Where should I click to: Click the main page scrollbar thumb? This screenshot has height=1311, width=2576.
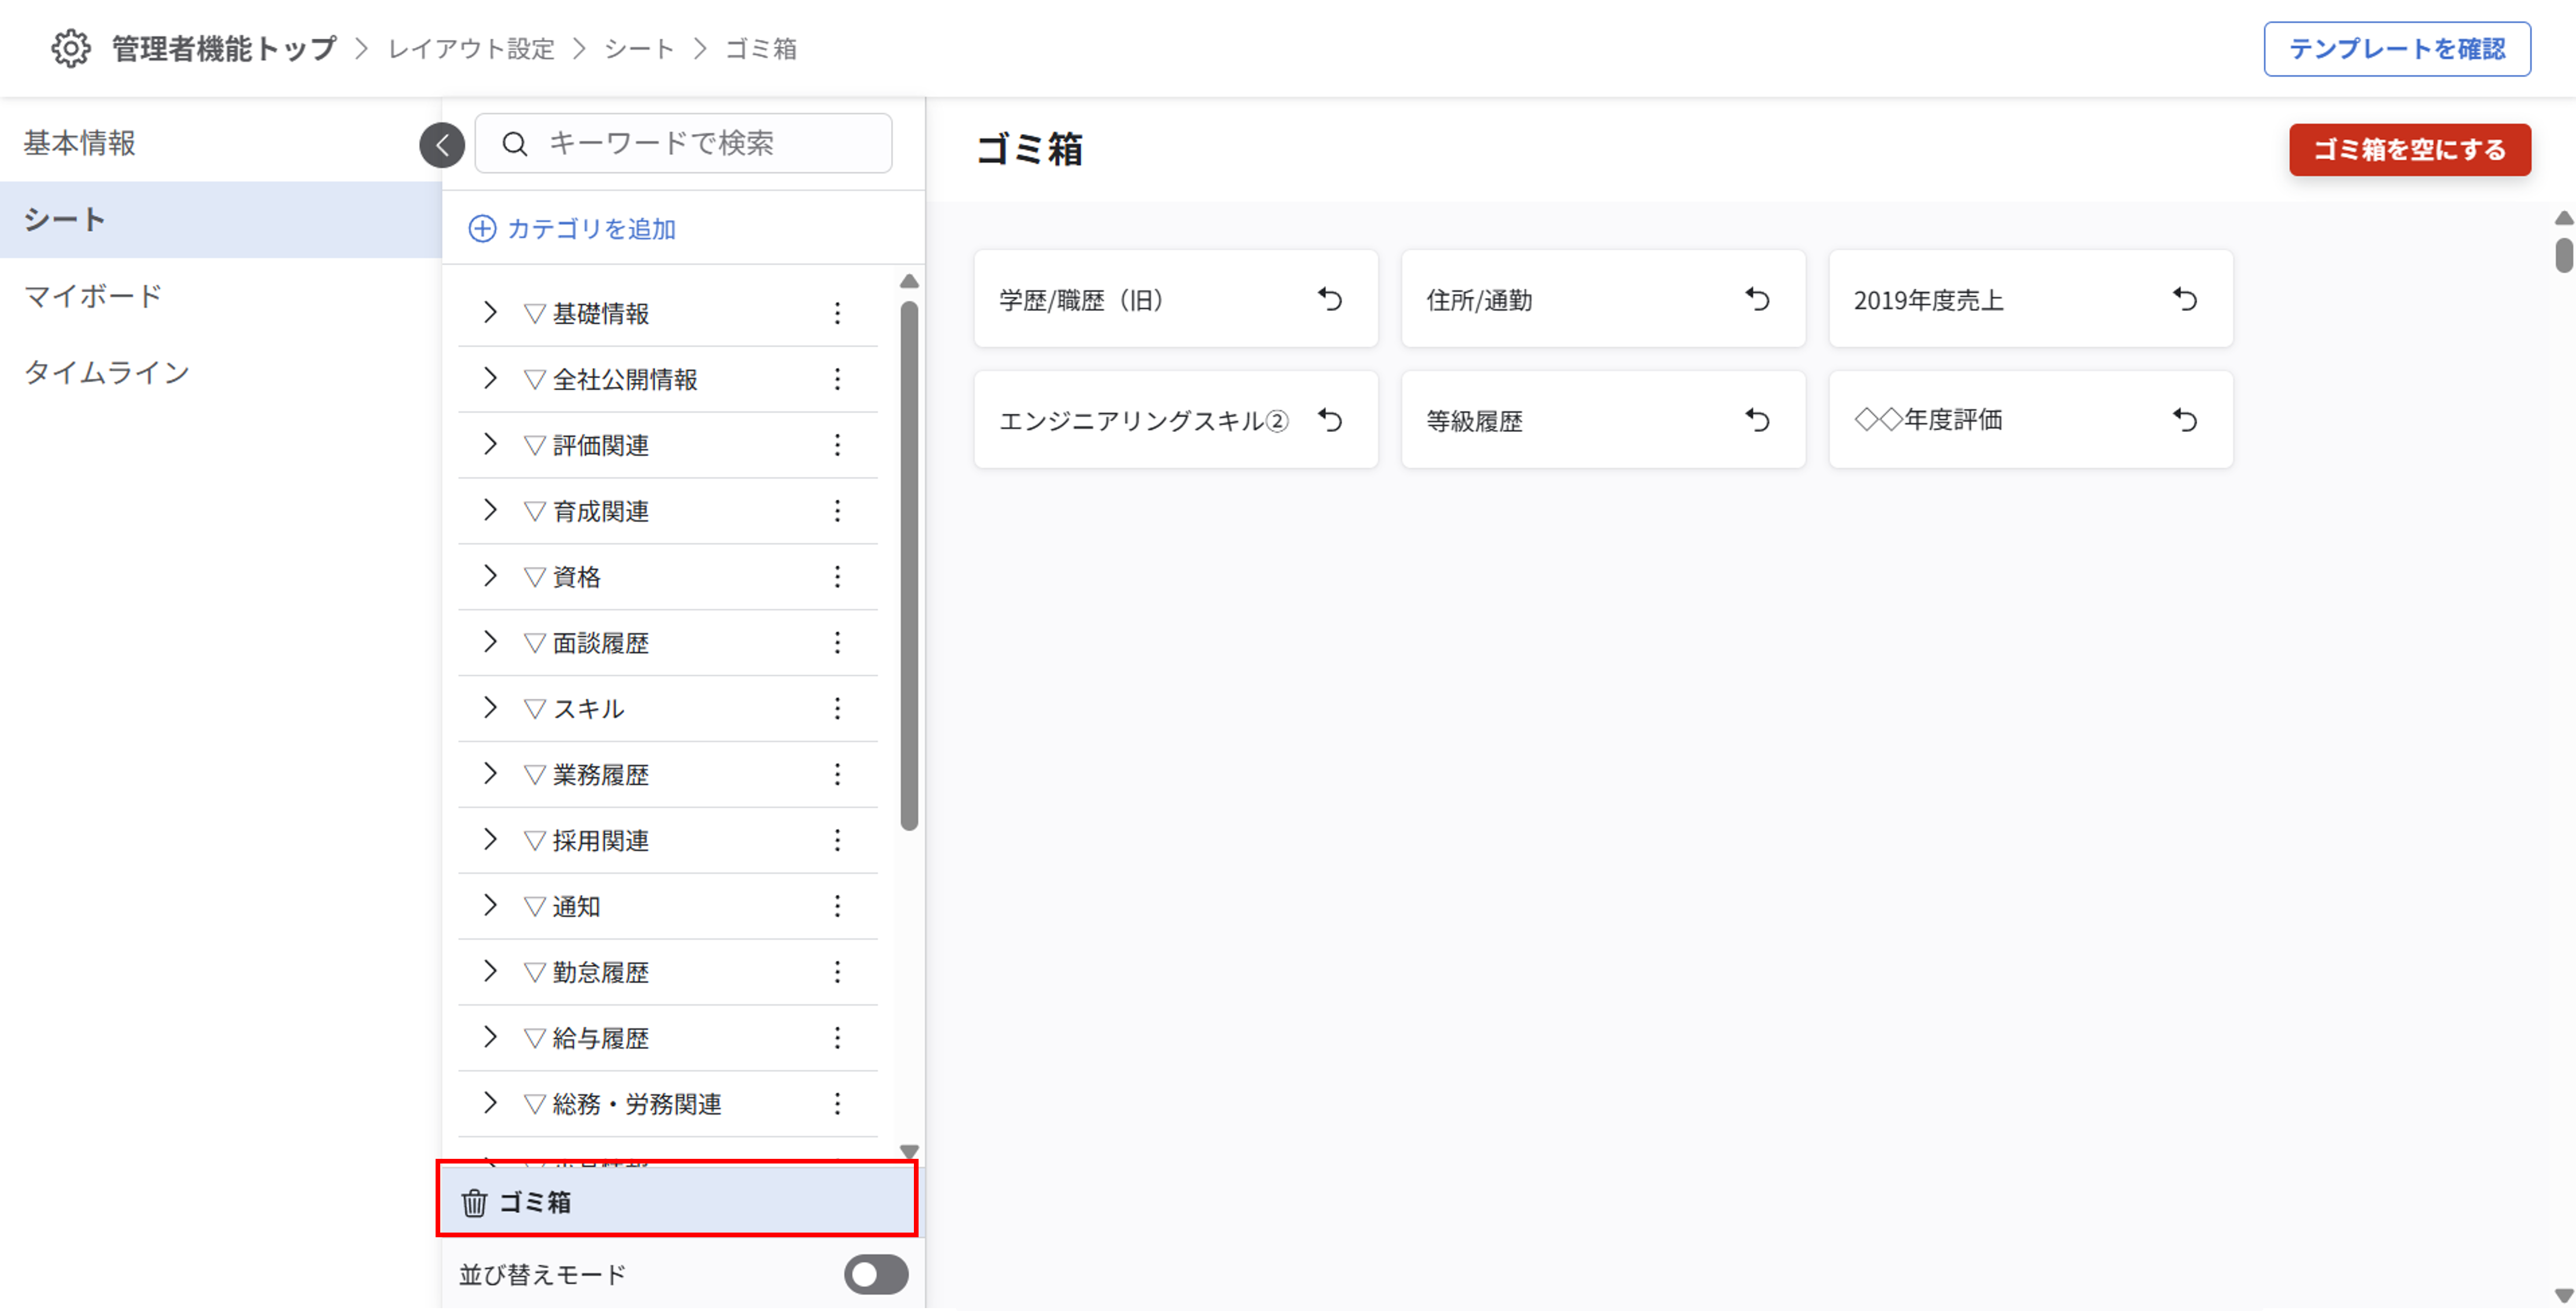tap(2564, 255)
